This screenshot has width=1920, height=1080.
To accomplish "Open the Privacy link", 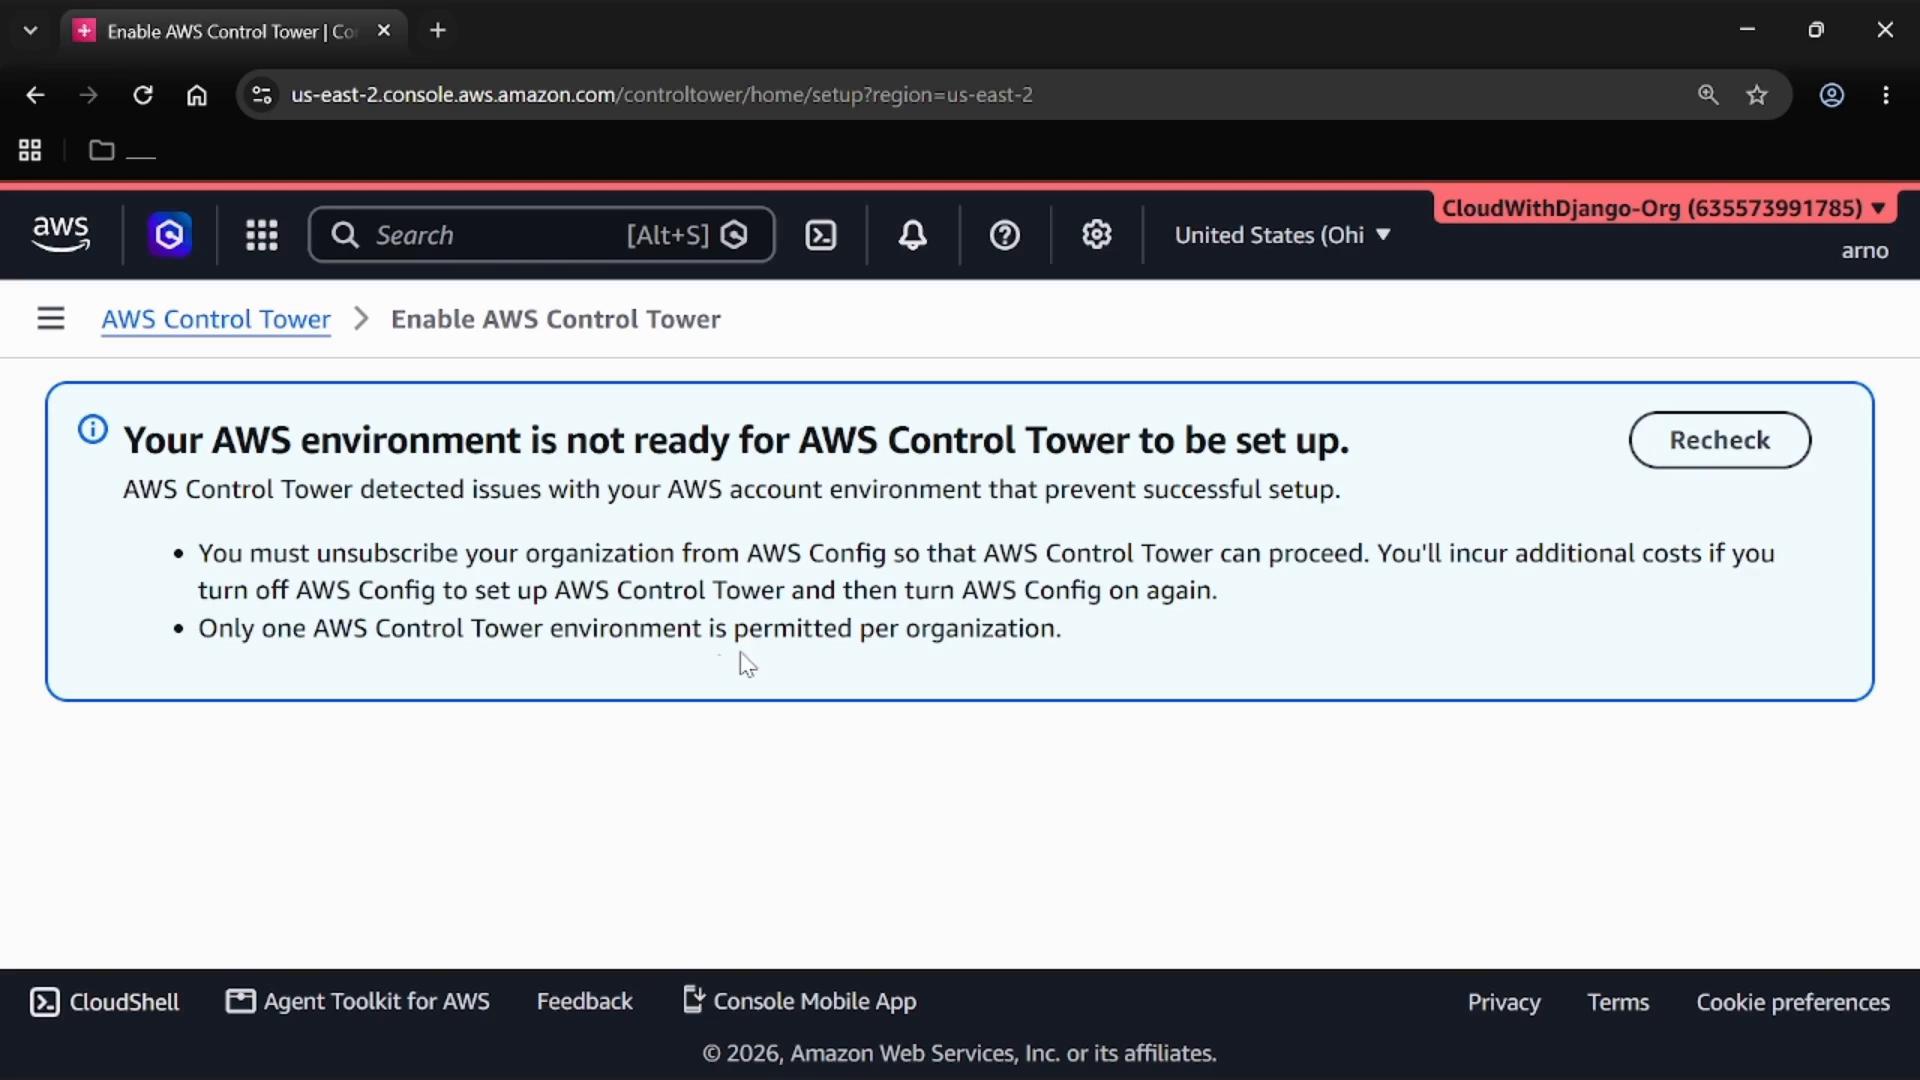I will [x=1504, y=1002].
